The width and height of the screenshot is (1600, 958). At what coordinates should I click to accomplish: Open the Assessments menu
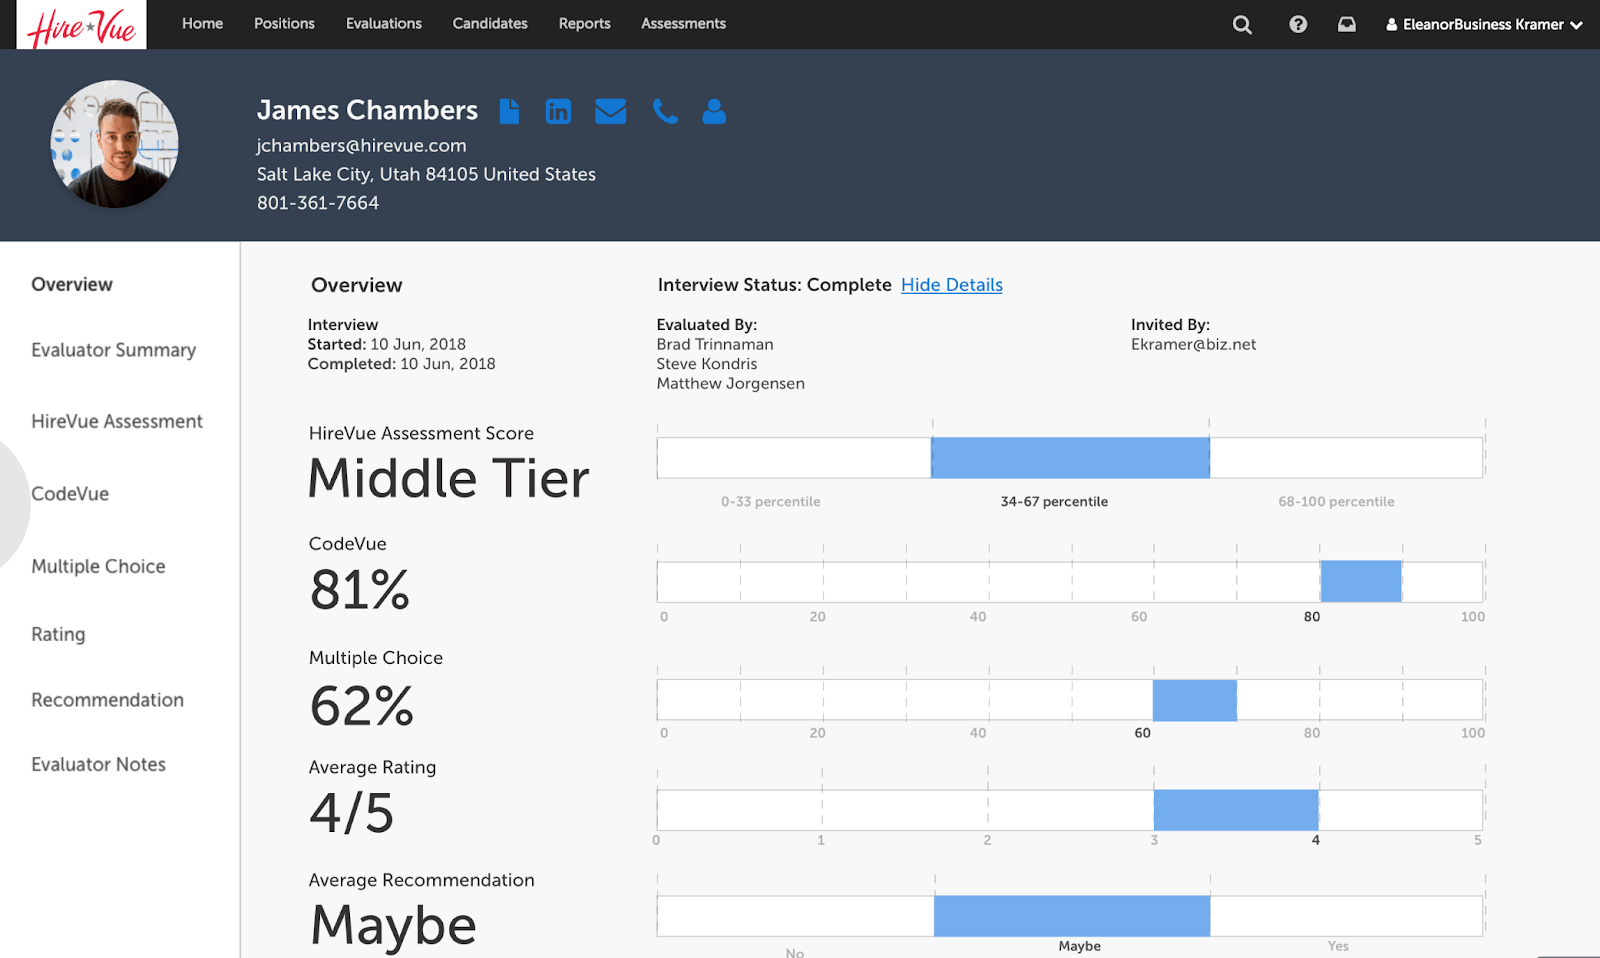(684, 24)
